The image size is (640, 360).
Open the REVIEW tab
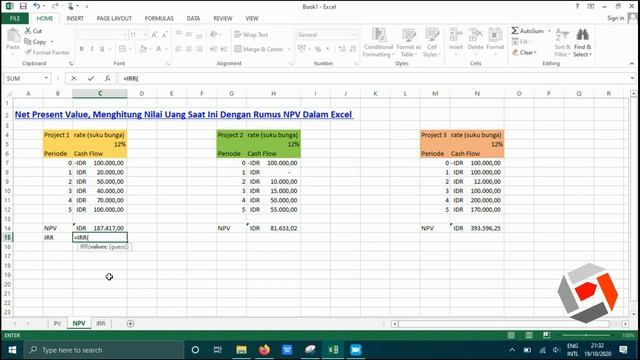[222, 18]
